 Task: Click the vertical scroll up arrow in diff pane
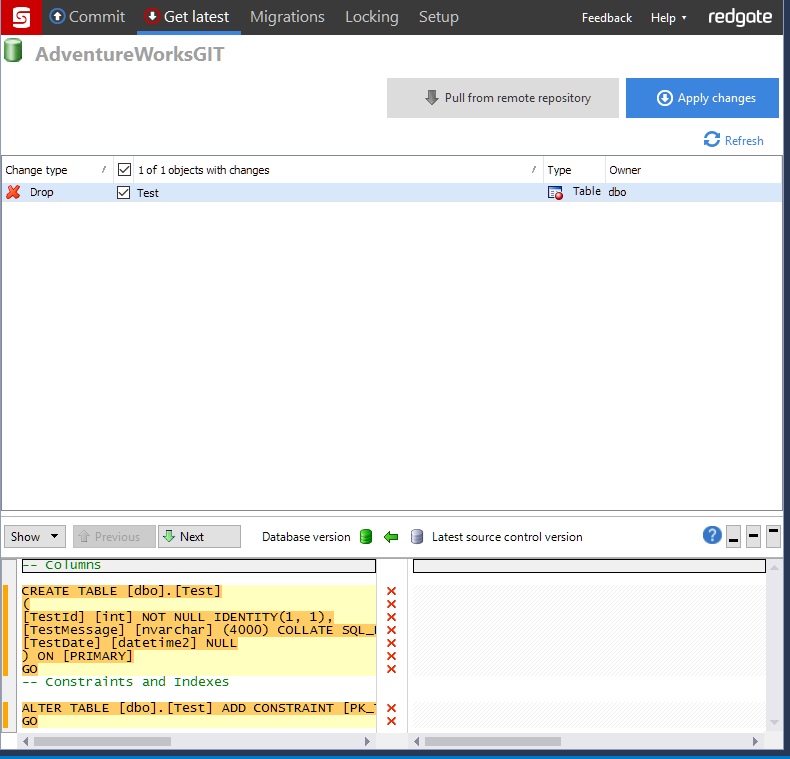tap(774, 568)
